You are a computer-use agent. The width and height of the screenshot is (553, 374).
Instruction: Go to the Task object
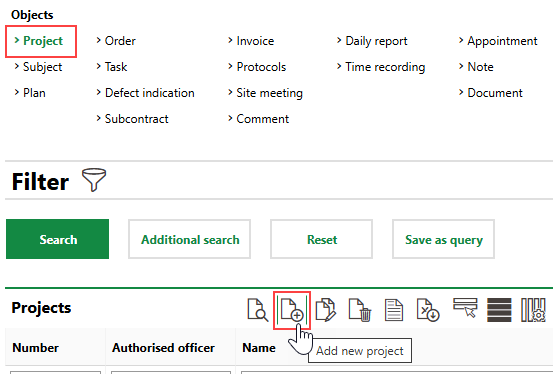[x=116, y=67]
